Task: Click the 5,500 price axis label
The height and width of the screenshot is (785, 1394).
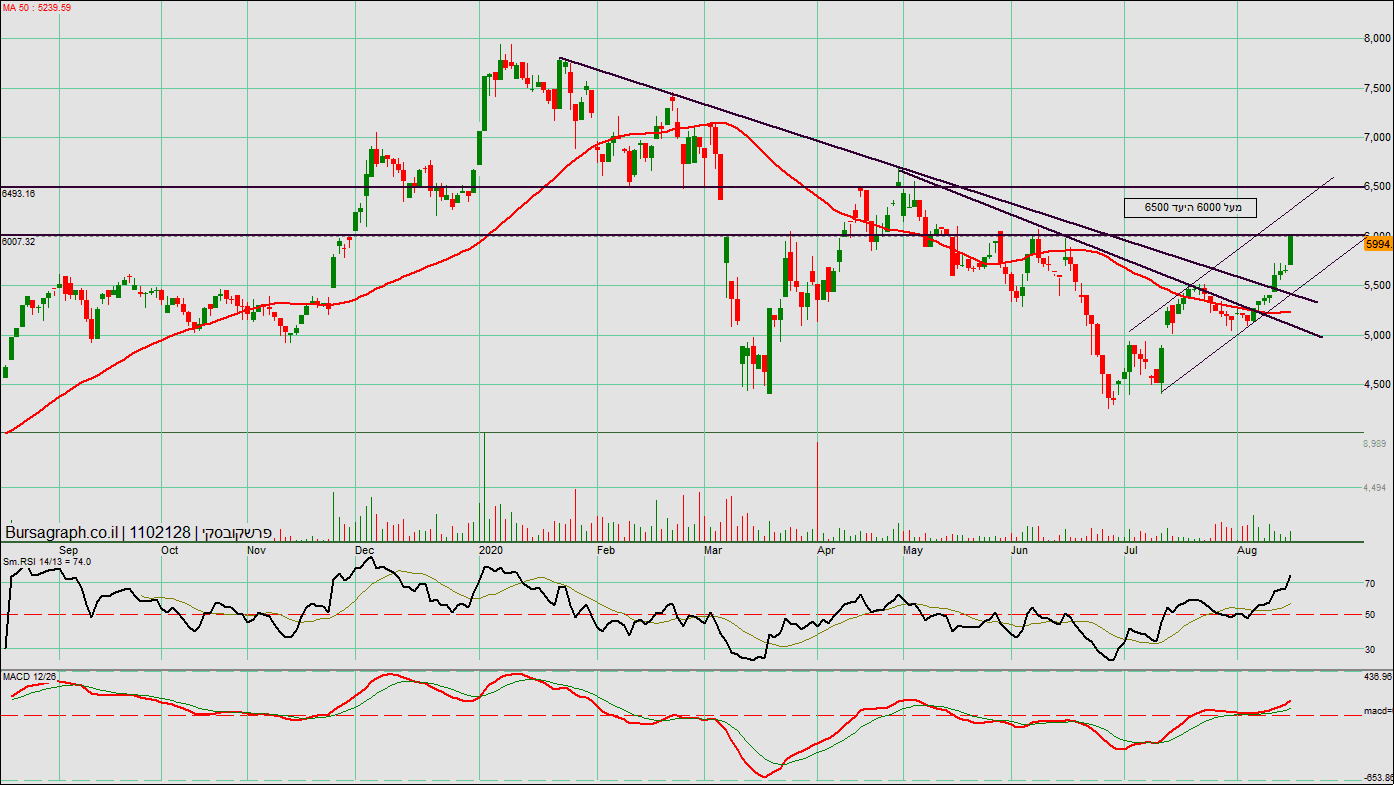Action: [1378, 285]
